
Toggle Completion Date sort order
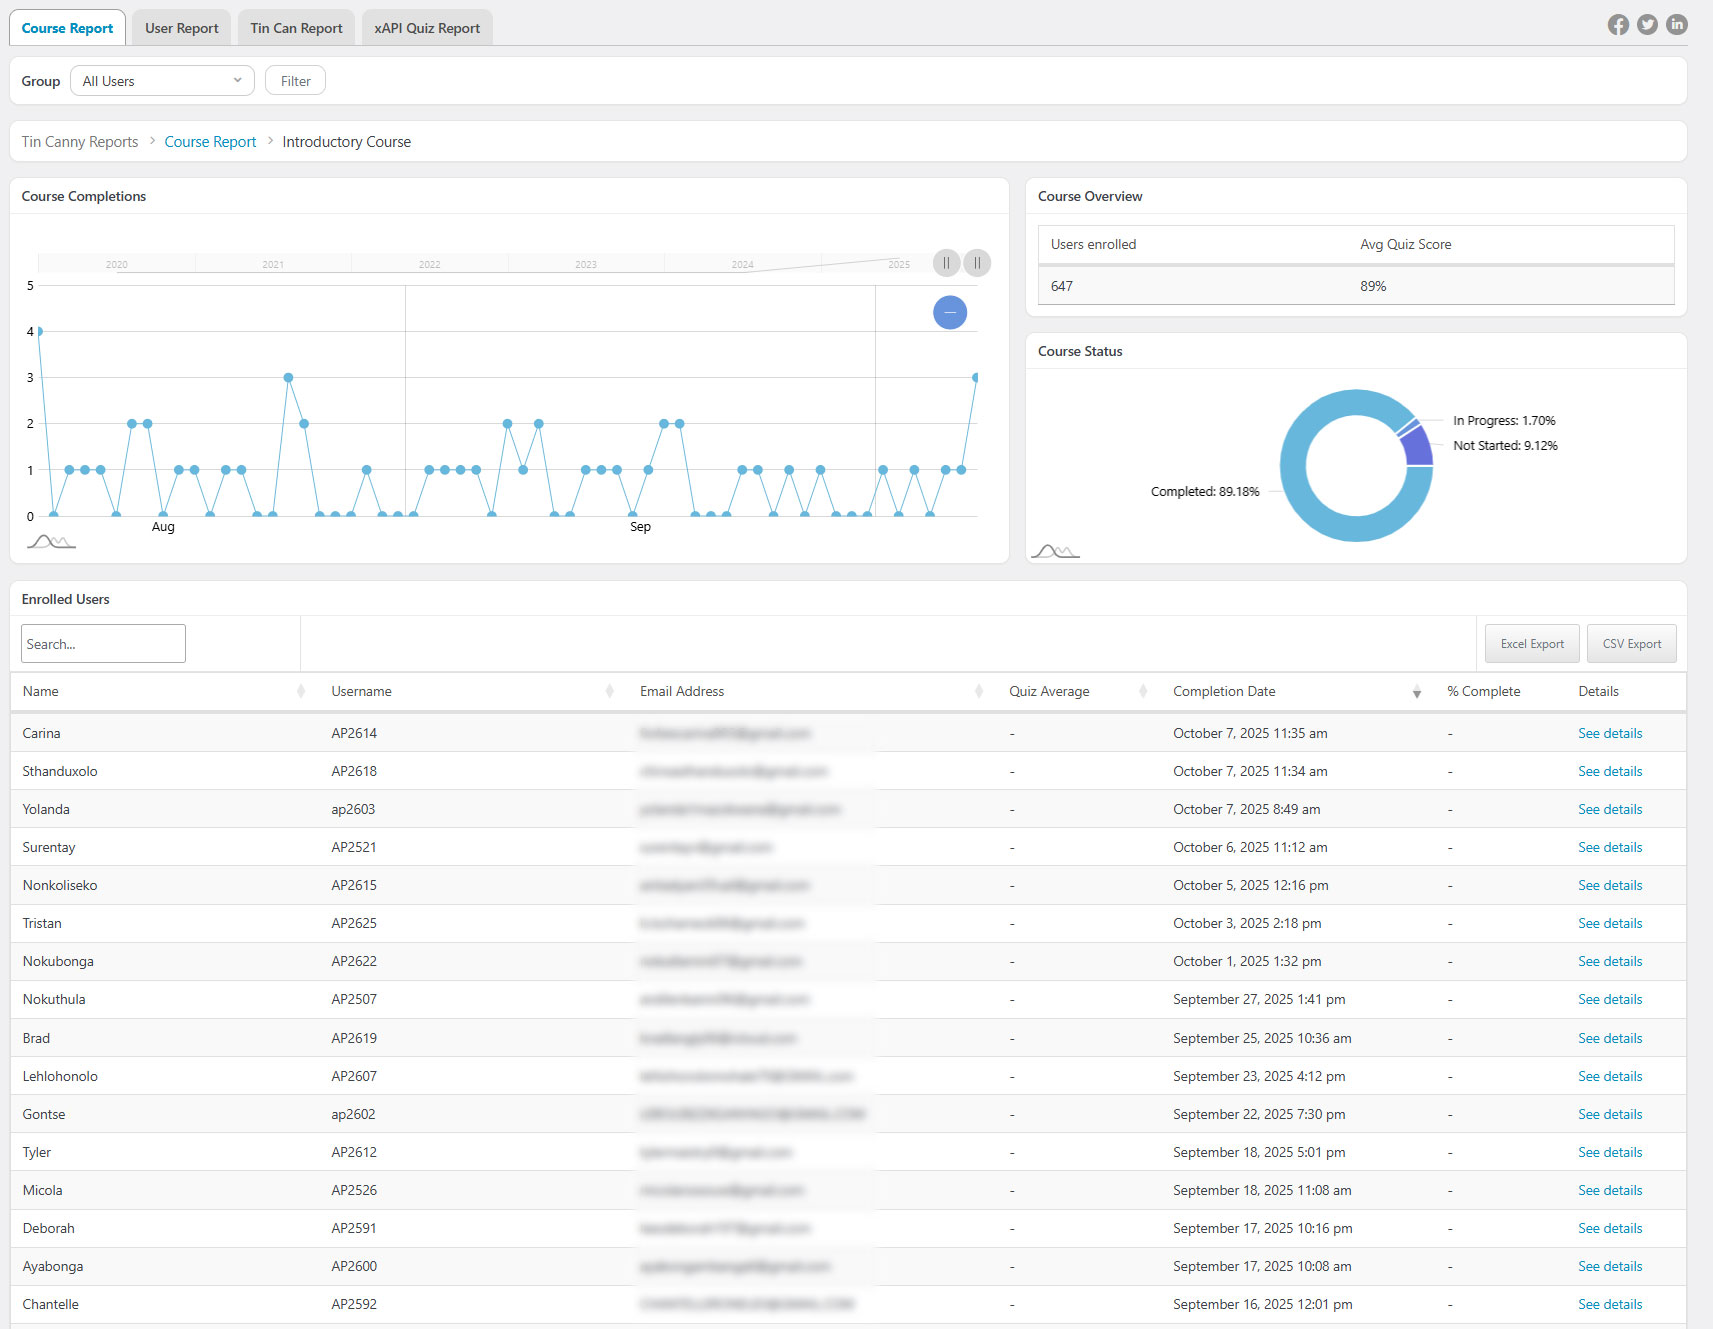(x=1416, y=692)
